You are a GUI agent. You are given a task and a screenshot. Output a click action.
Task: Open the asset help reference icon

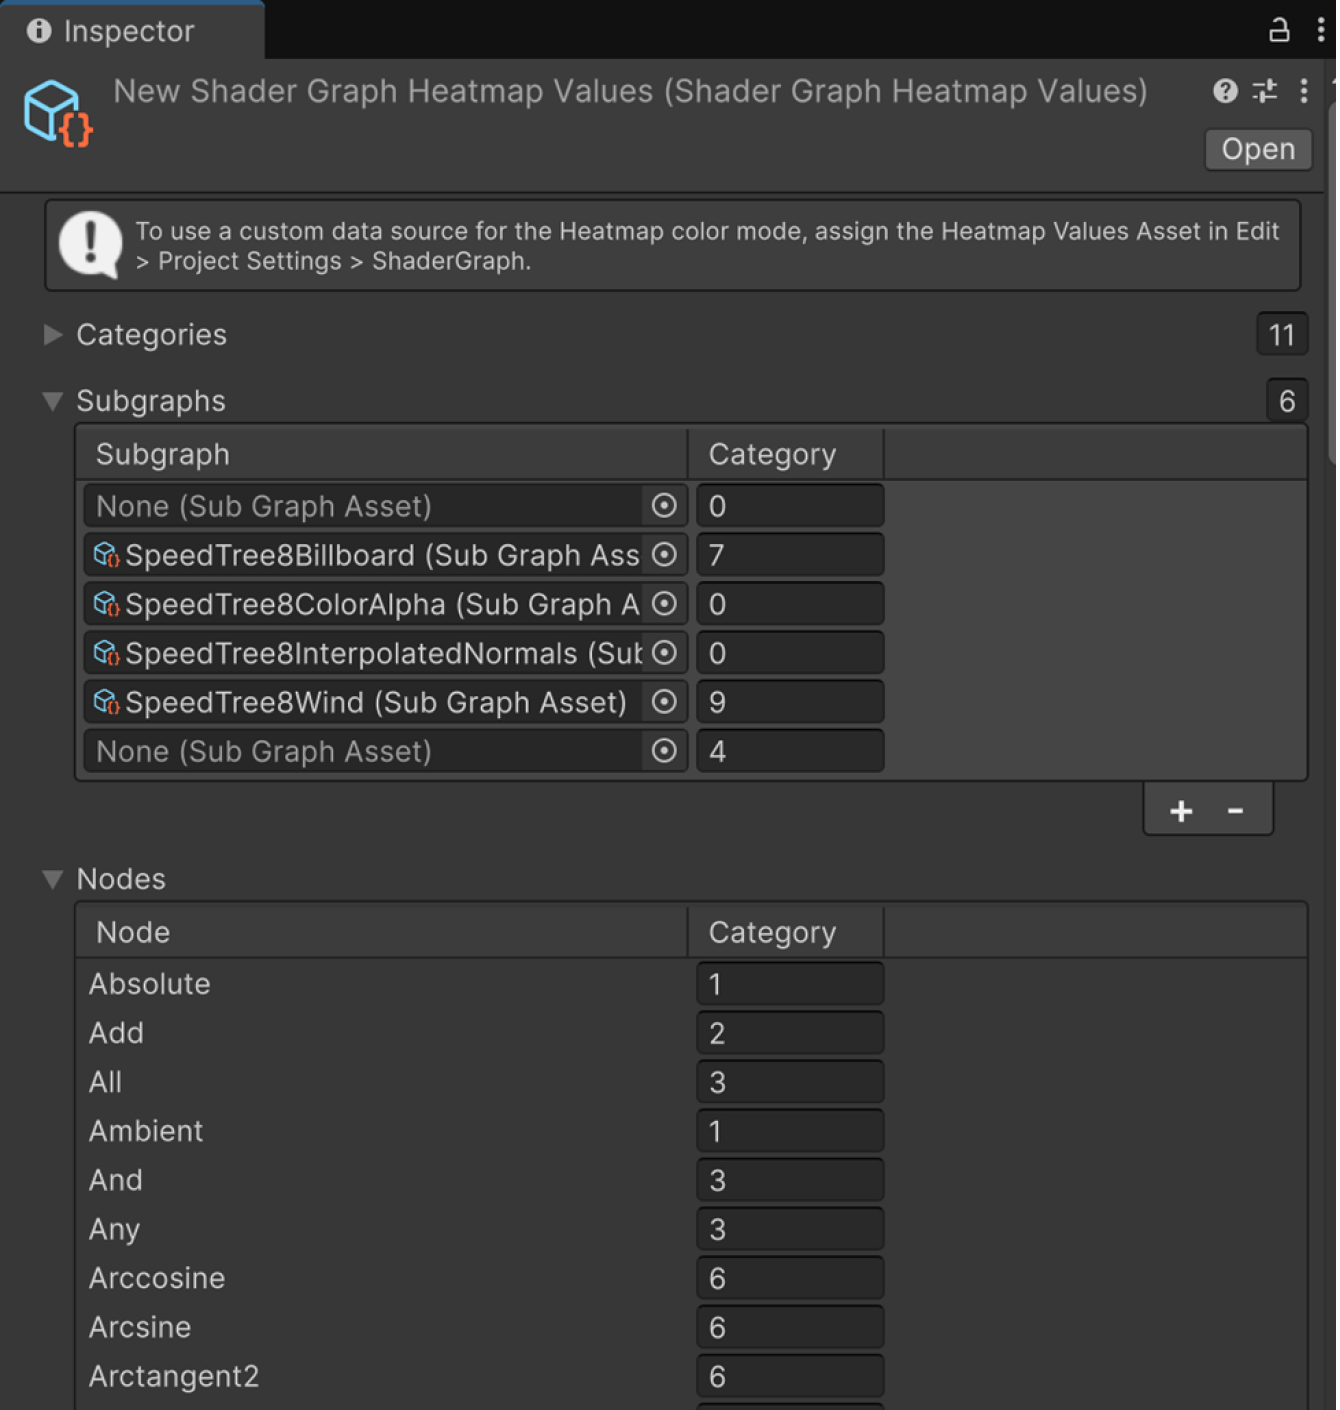pos(1225,91)
